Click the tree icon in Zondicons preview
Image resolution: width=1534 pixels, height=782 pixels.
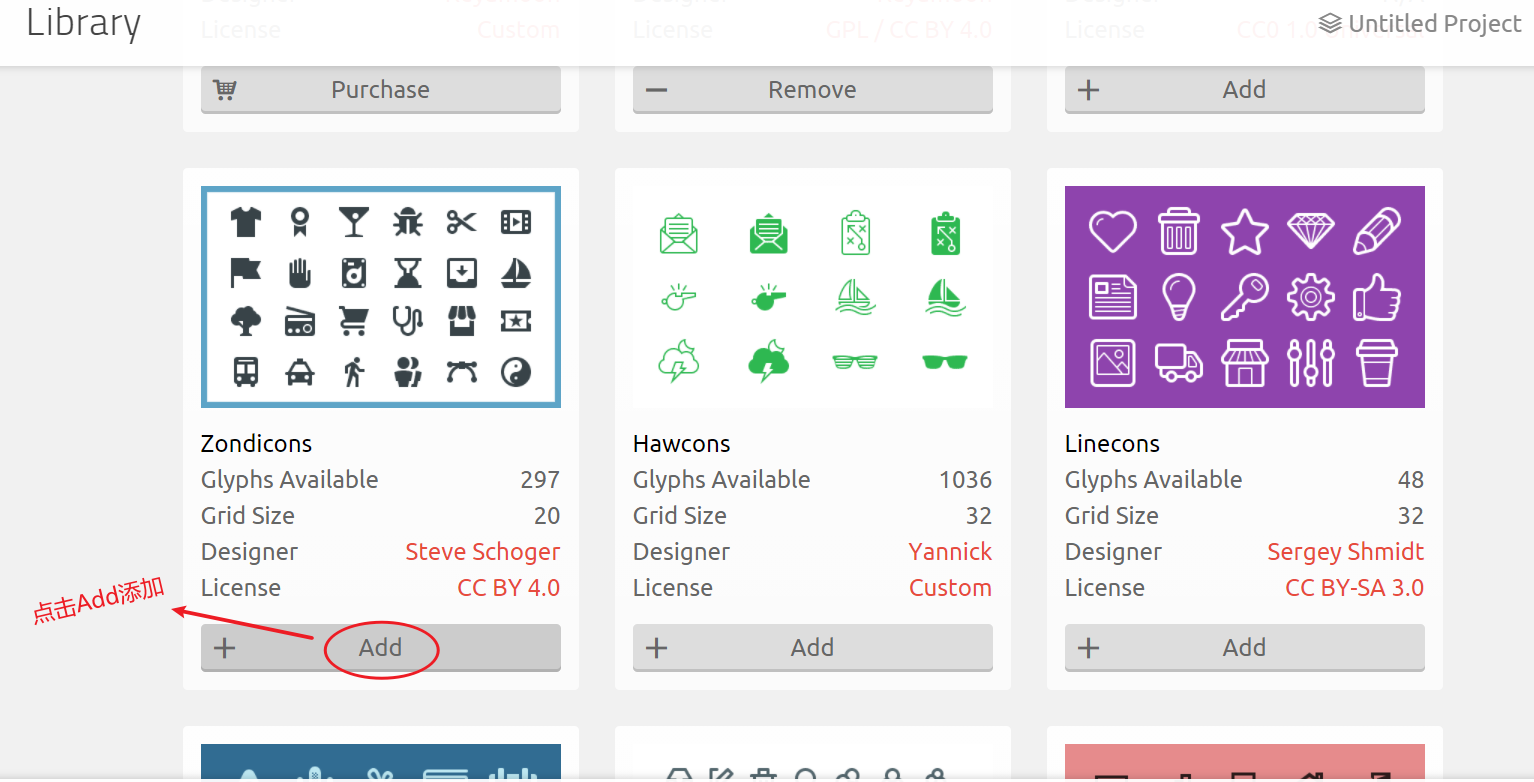(246, 321)
